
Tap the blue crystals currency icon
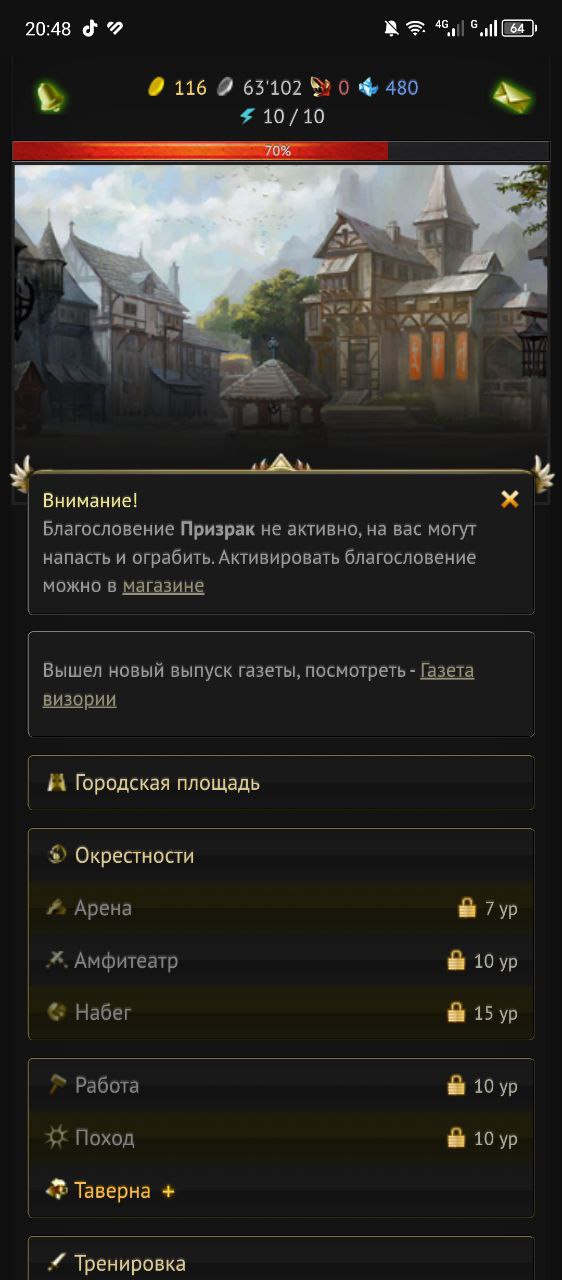pyautogui.click(x=368, y=87)
